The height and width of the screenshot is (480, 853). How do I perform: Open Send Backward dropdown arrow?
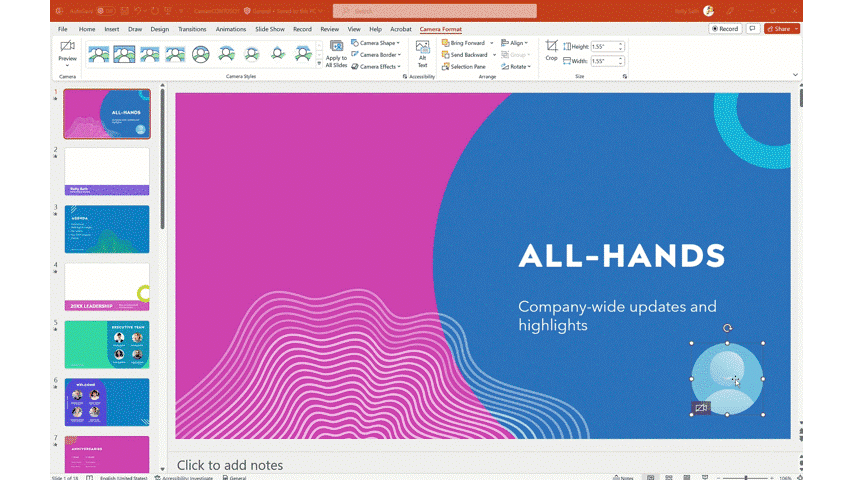[494, 55]
